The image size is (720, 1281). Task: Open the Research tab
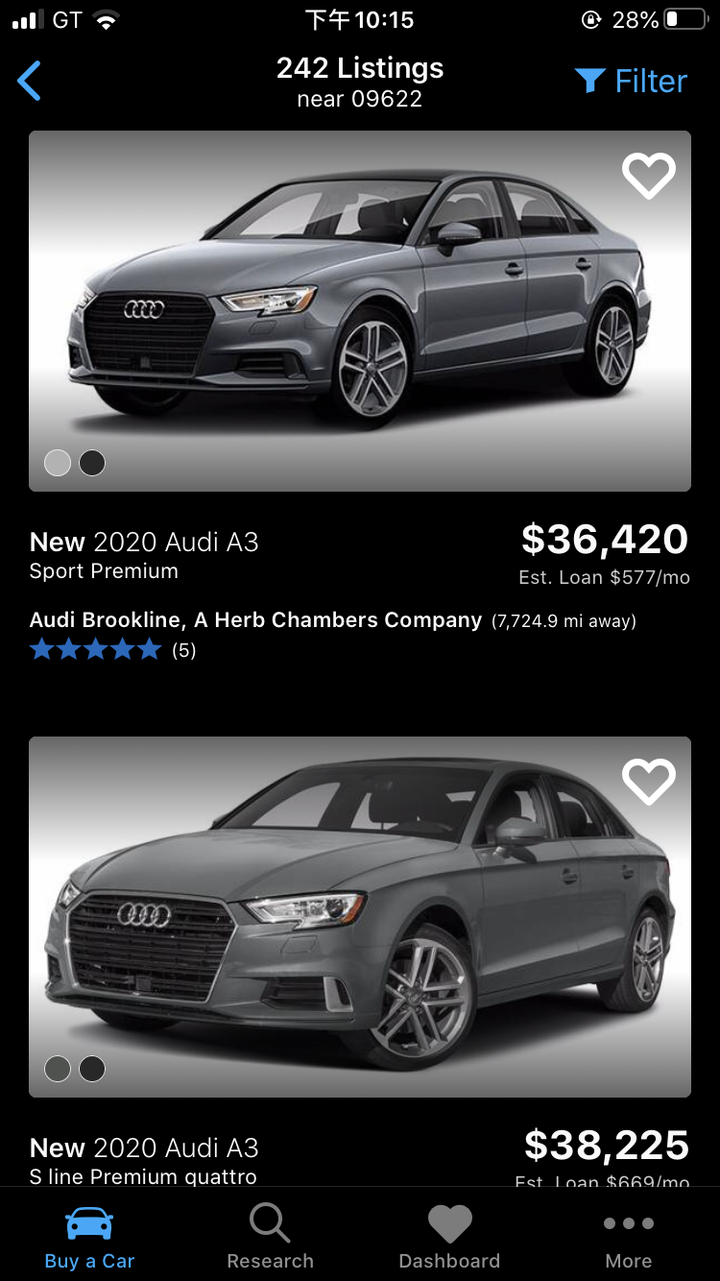[x=270, y=1237]
